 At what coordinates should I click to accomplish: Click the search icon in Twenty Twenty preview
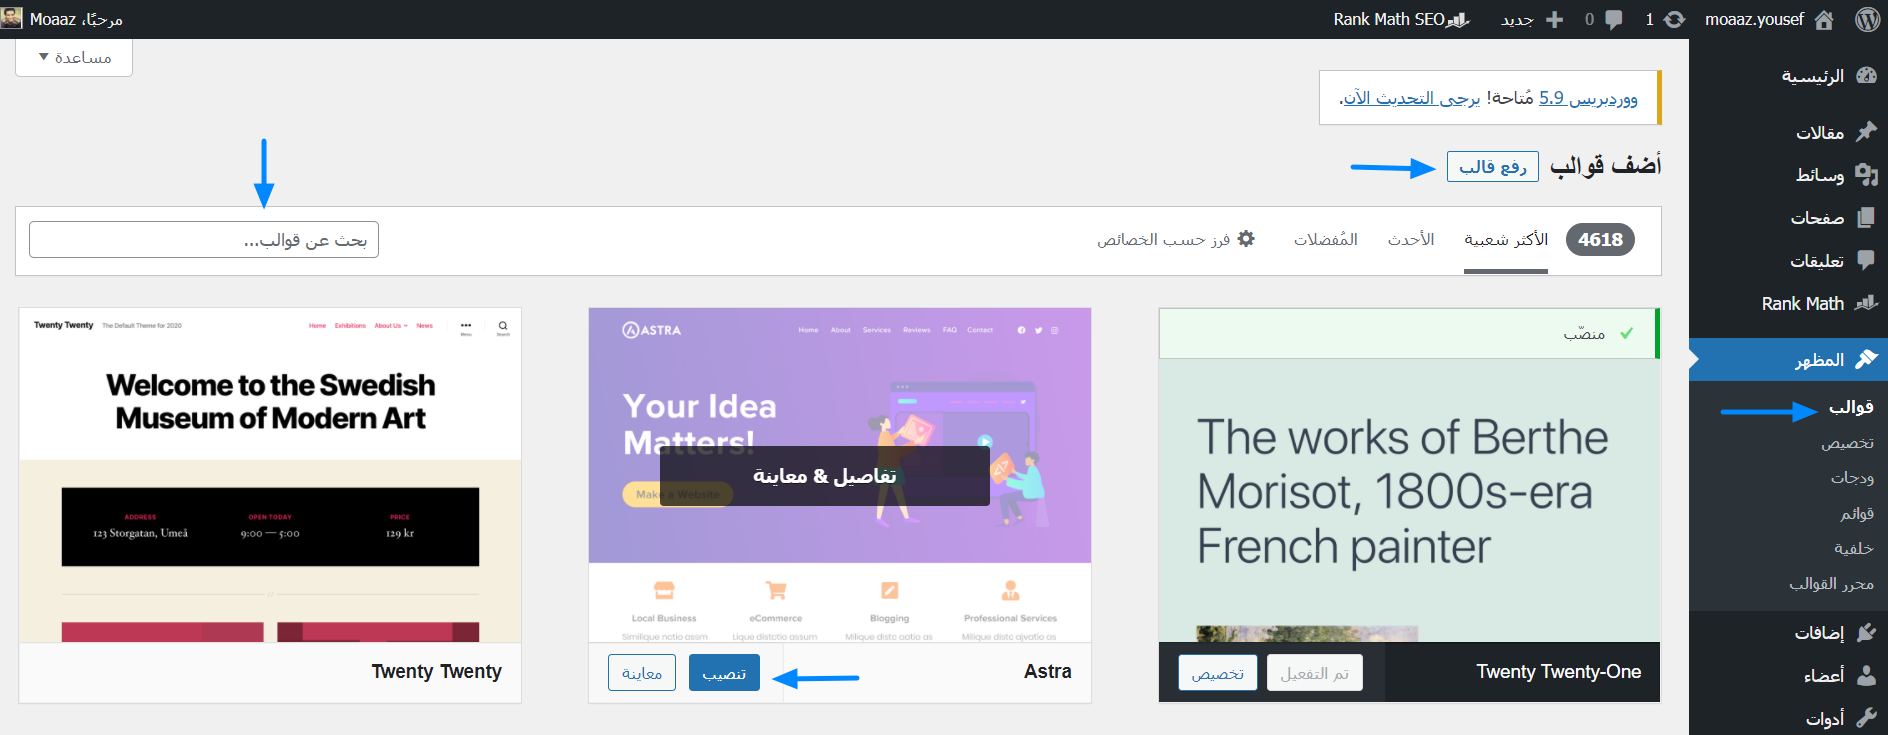pyautogui.click(x=503, y=326)
